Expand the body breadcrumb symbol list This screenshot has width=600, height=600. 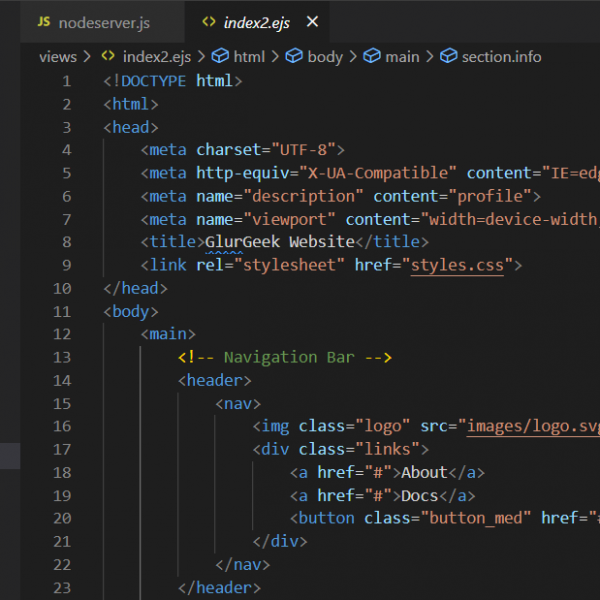pyautogui.click(x=325, y=57)
